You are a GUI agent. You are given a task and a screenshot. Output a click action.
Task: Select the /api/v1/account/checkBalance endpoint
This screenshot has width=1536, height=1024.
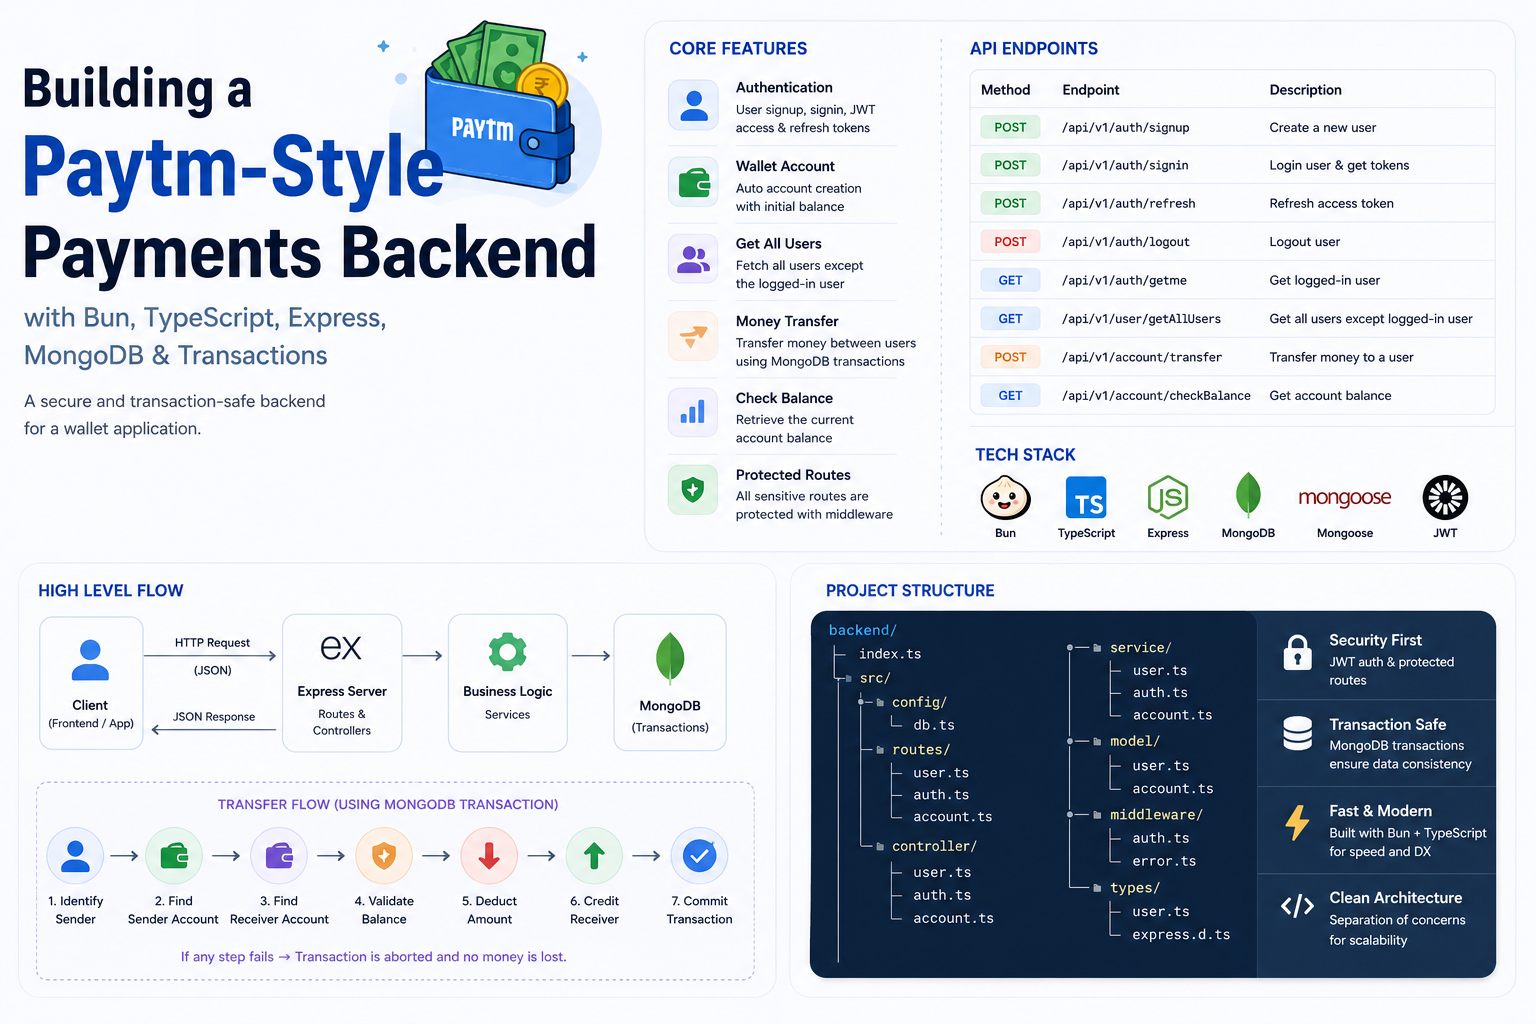click(1156, 396)
